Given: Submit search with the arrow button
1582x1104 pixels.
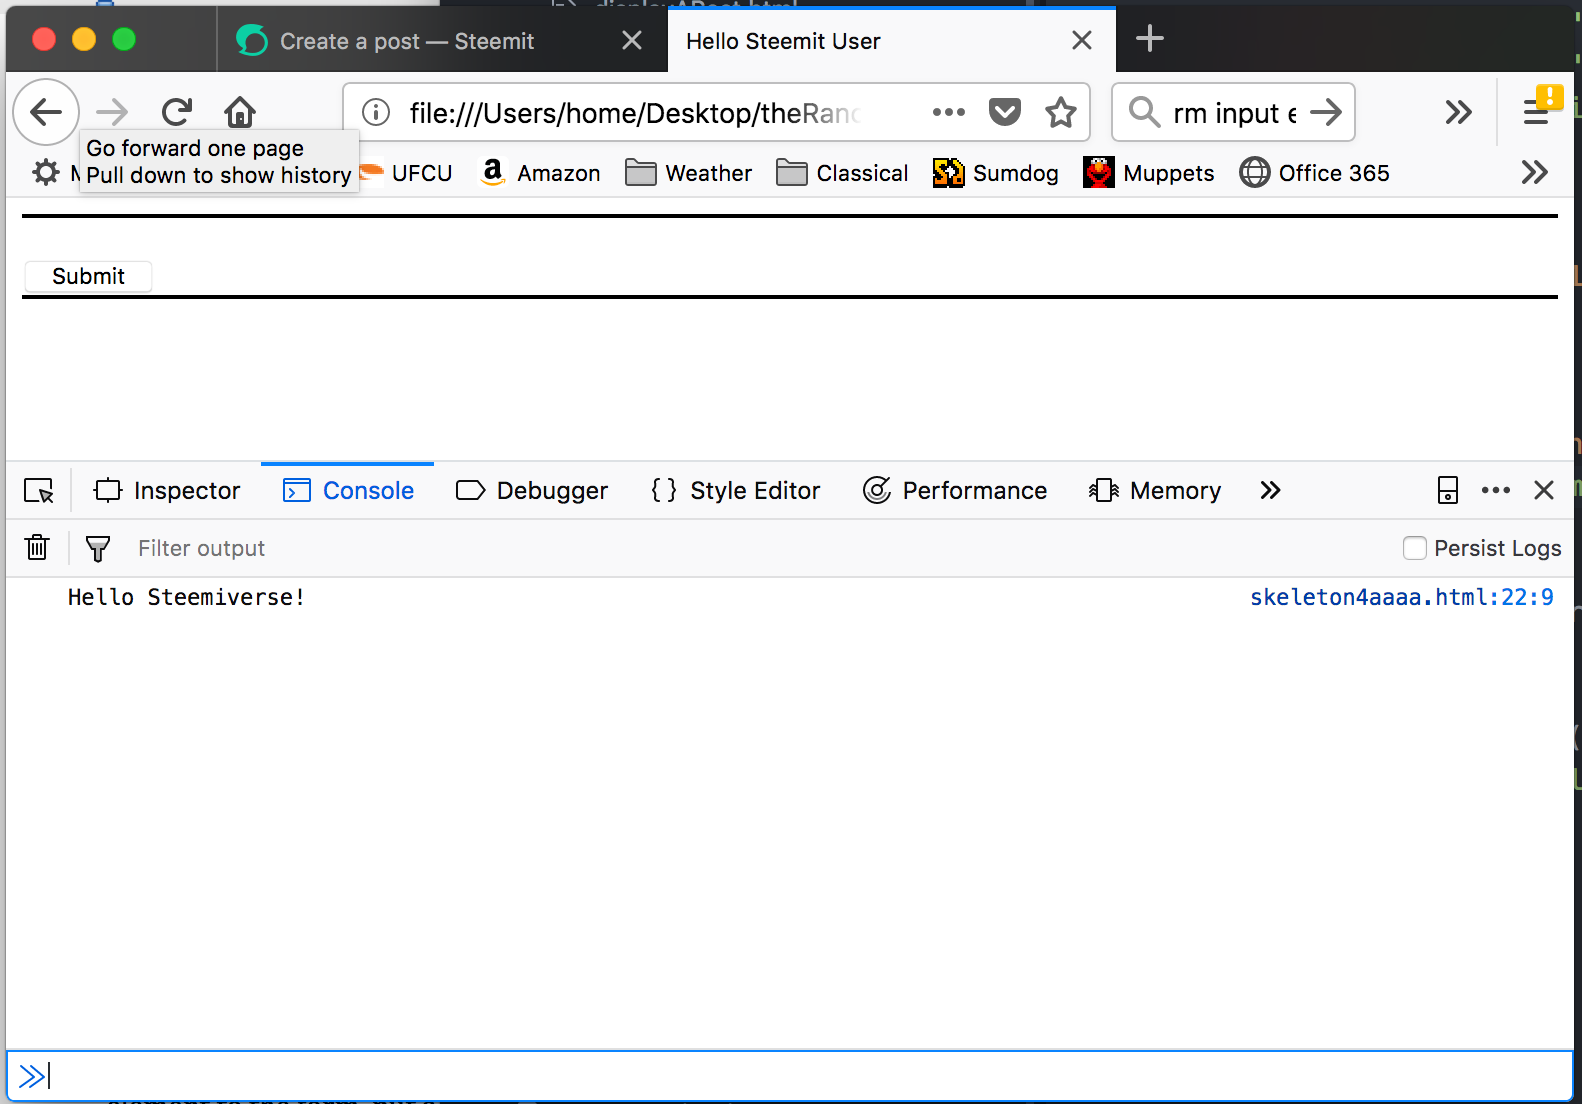Looking at the screenshot, I should click(x=1326, y=112).
